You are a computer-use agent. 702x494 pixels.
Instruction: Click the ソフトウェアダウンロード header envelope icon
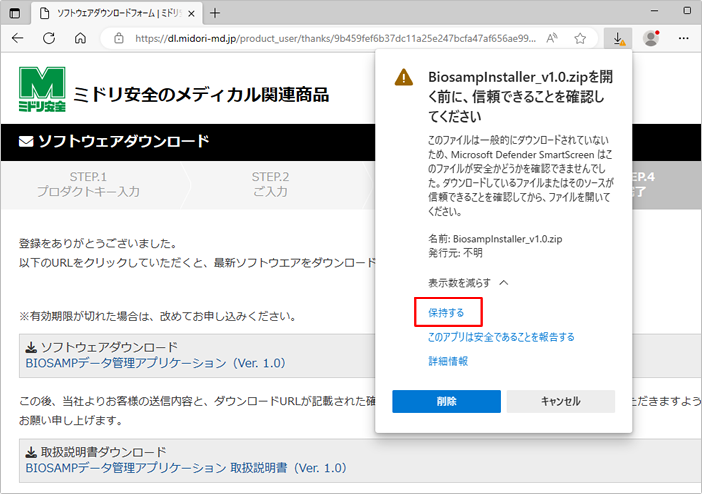coord(26,142)
